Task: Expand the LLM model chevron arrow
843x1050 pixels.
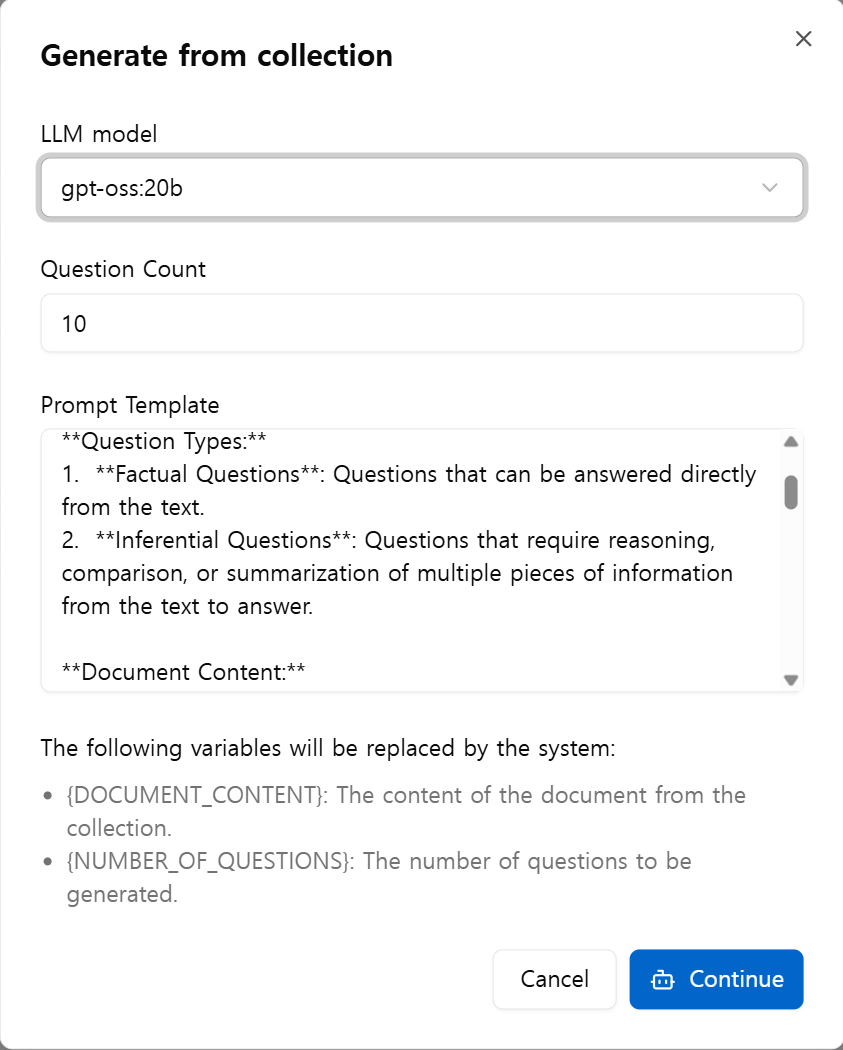Action: tap(770, 188)
